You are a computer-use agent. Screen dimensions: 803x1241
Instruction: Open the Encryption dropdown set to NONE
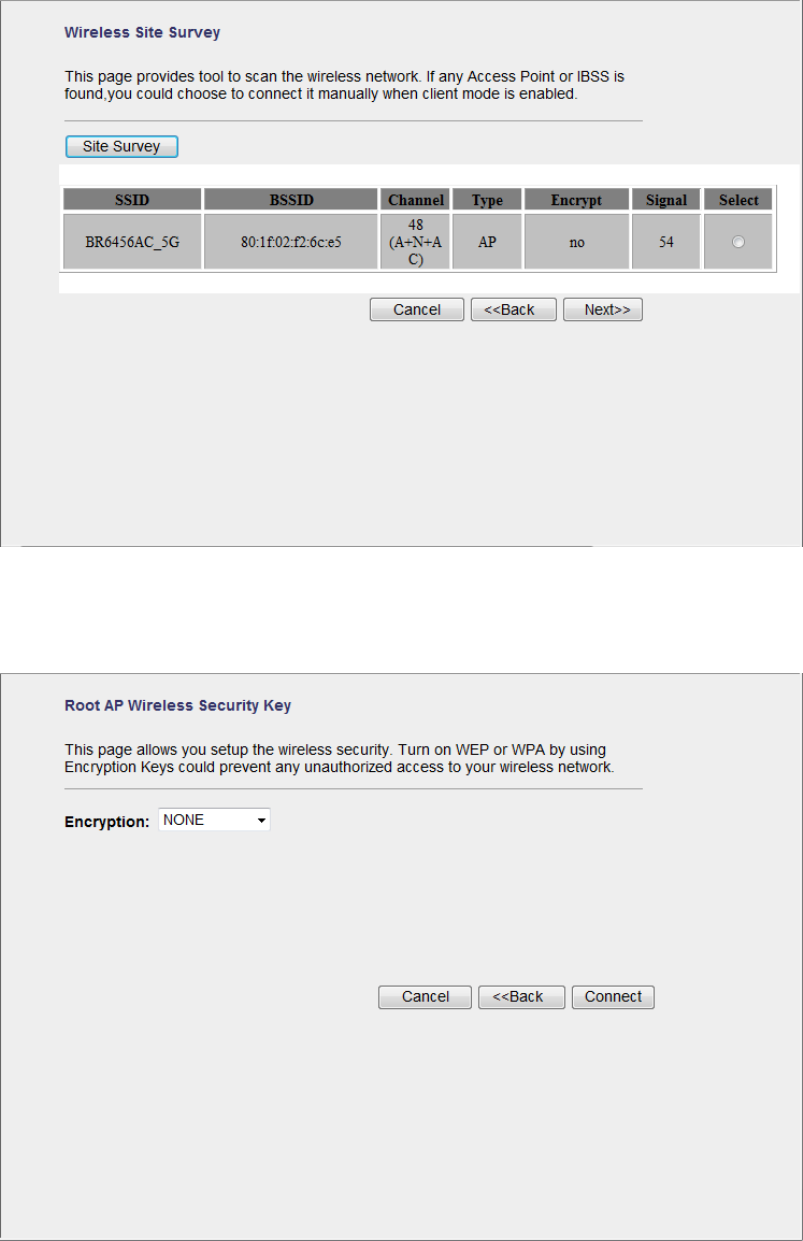214,820
